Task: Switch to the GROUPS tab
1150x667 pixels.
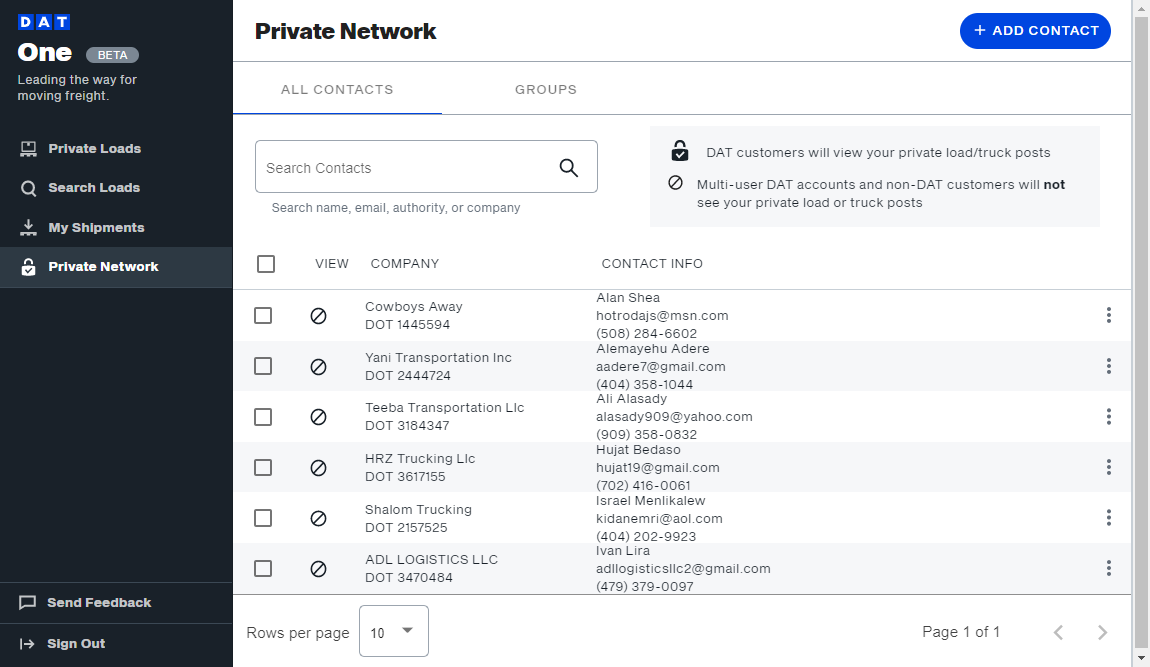Action: point(545,89)
